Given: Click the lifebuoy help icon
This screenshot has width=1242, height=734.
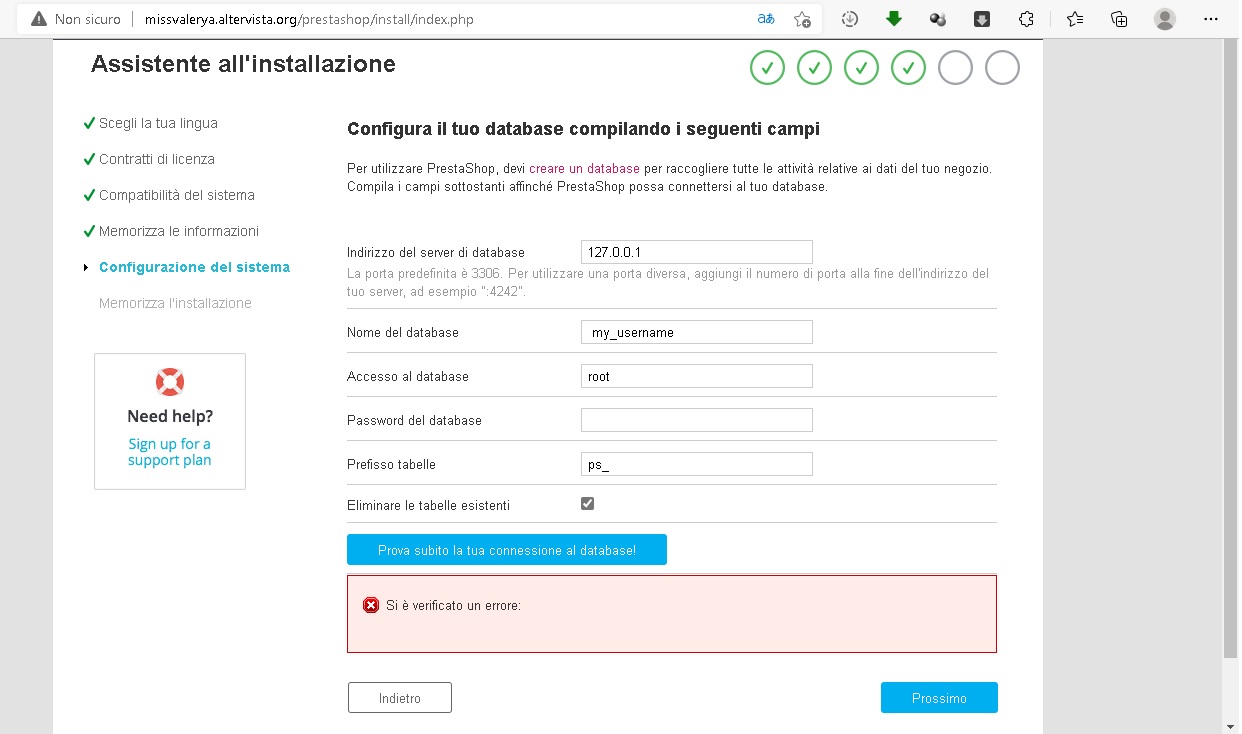Looking at the screenshot, I should click(170, 382).
